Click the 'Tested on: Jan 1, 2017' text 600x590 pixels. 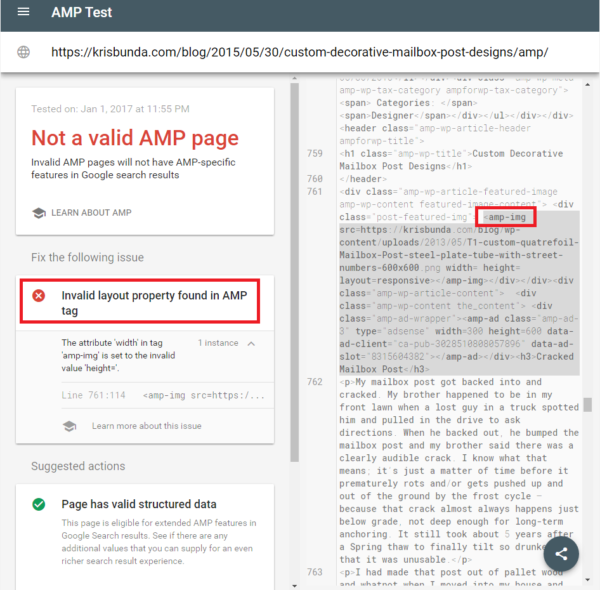point(110,109)
